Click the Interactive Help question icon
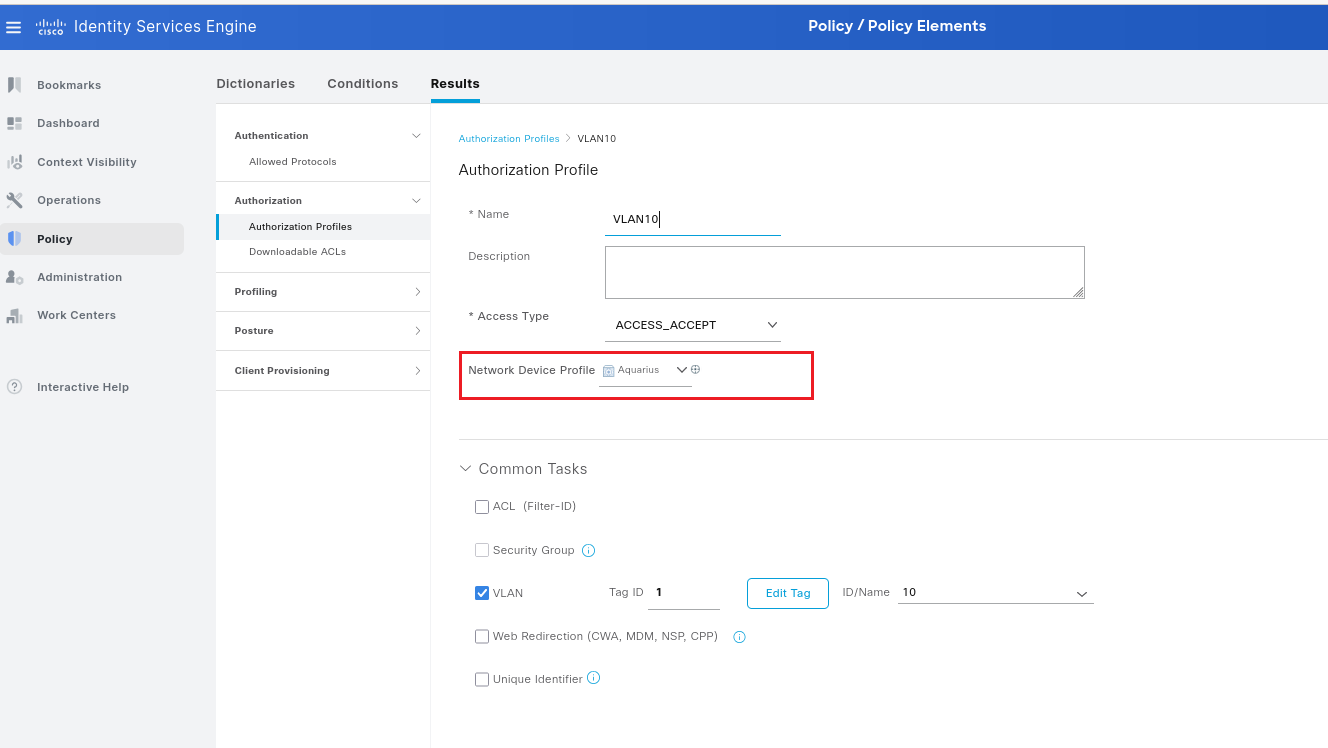Image resolution: width=1328 pixels, height=748 pixels. (x=14, y=387)
